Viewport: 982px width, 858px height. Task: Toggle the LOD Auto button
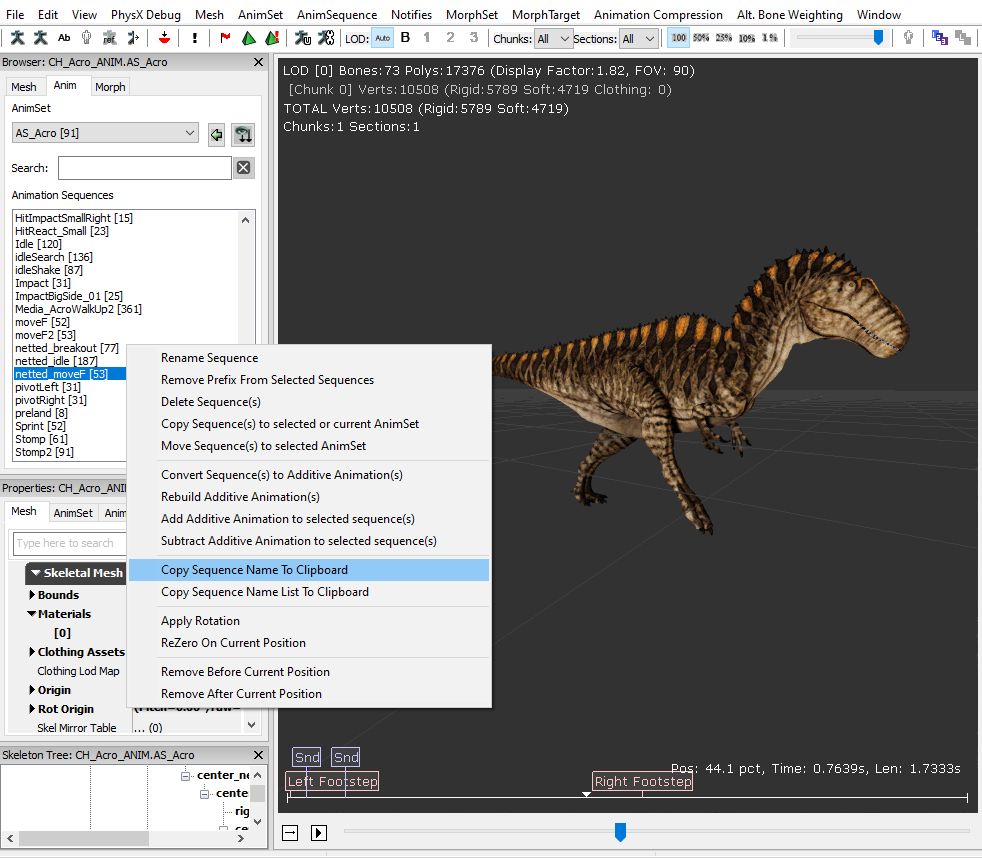click(383, 38)
